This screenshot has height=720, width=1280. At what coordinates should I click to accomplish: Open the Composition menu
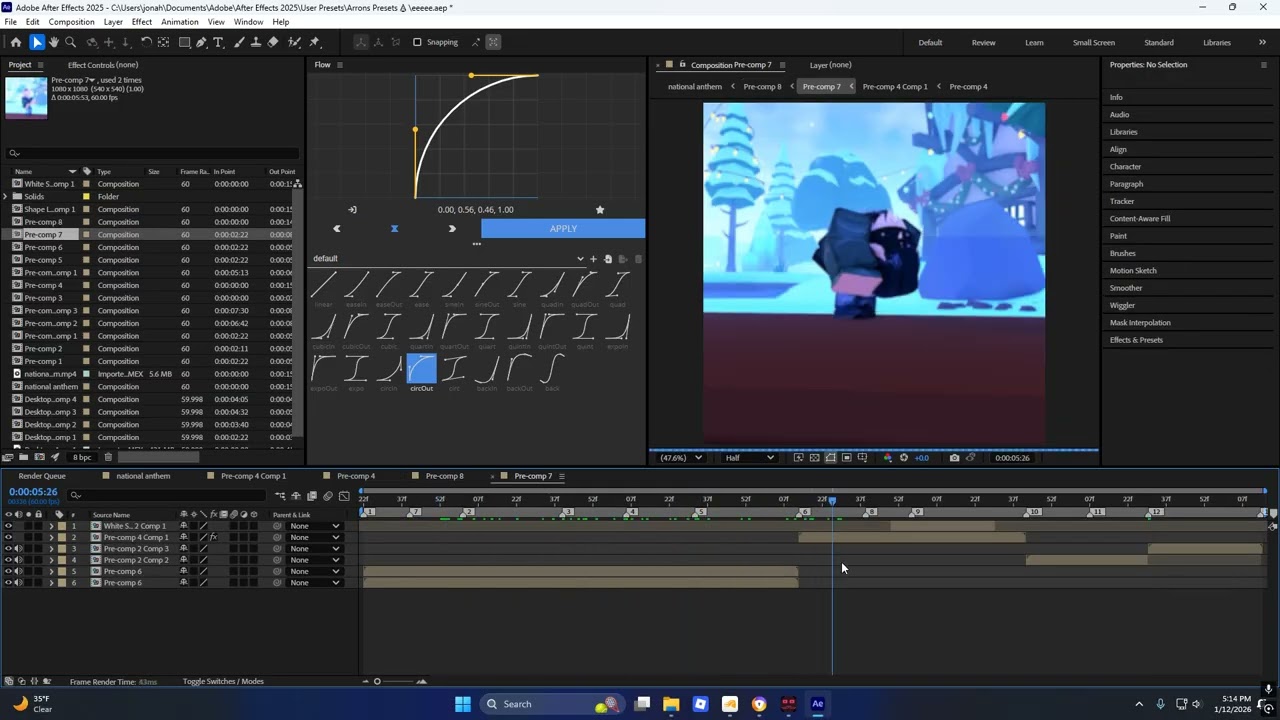point(71,22)
